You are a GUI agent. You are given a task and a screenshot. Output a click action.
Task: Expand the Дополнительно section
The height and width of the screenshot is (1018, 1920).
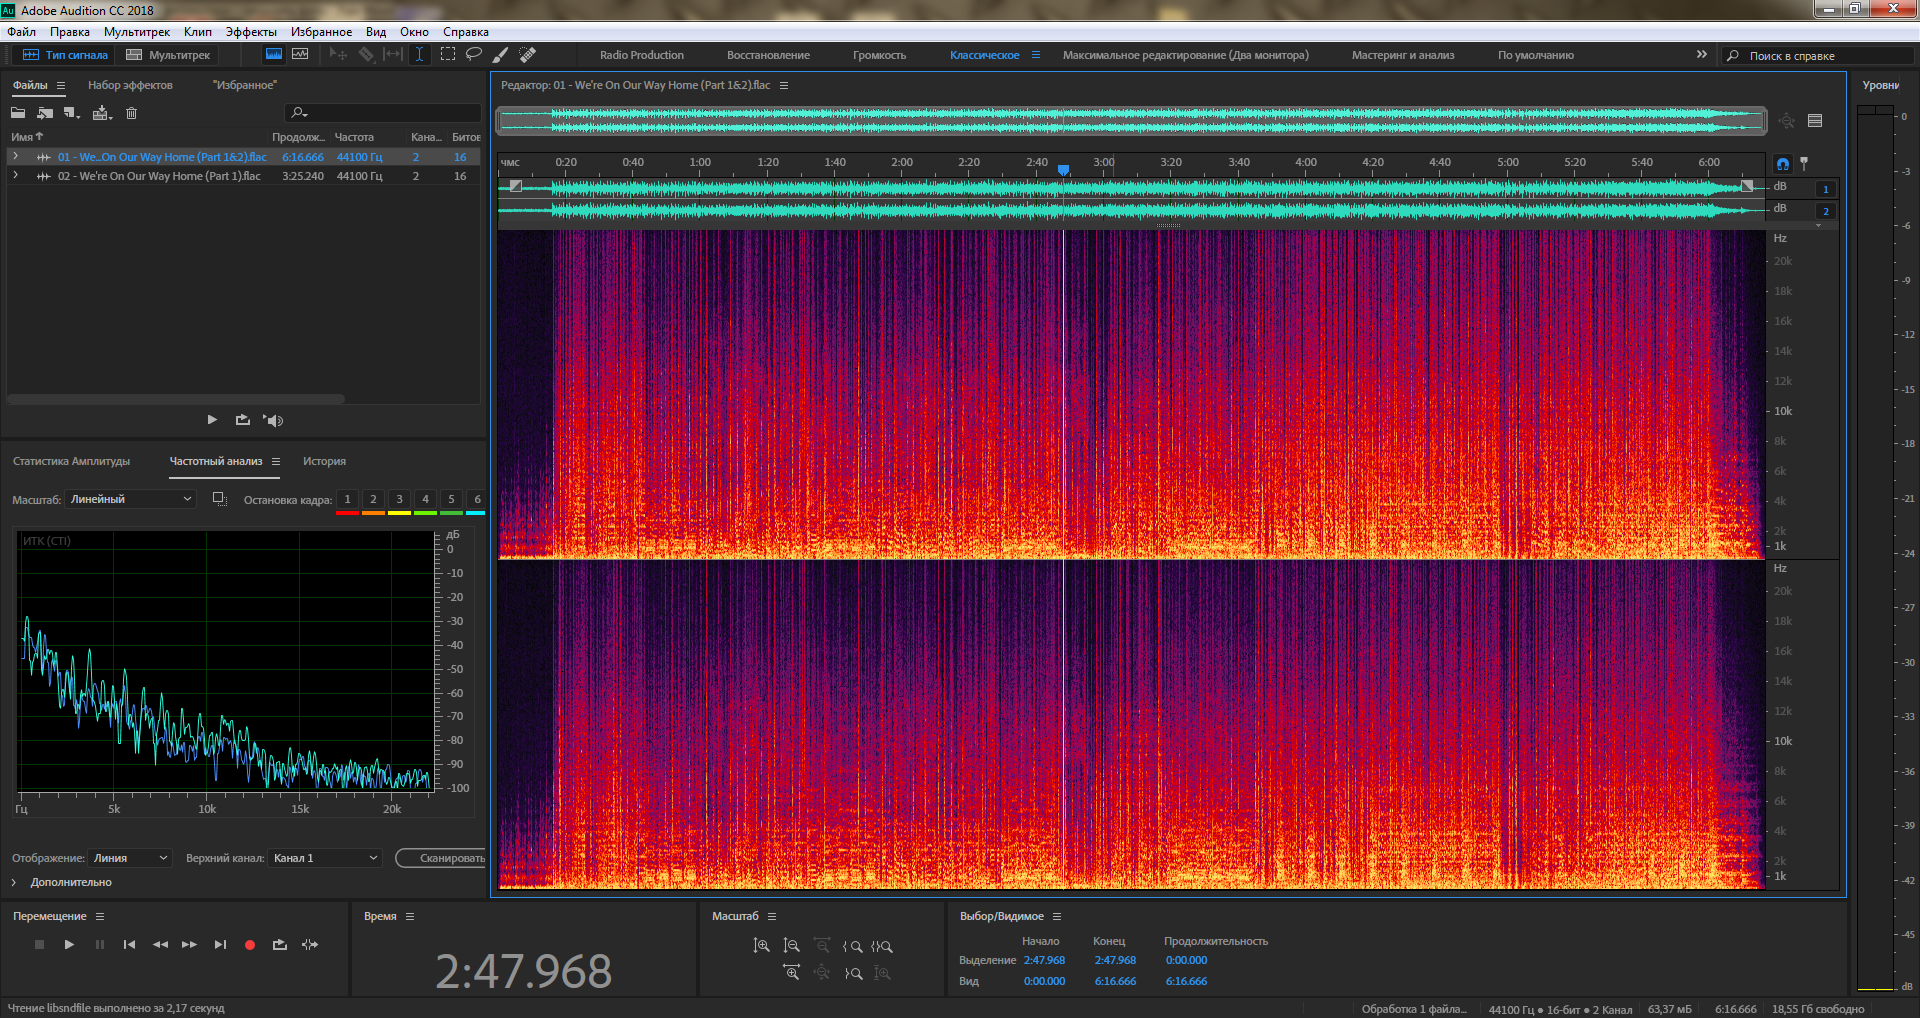[x=15, y=882]
